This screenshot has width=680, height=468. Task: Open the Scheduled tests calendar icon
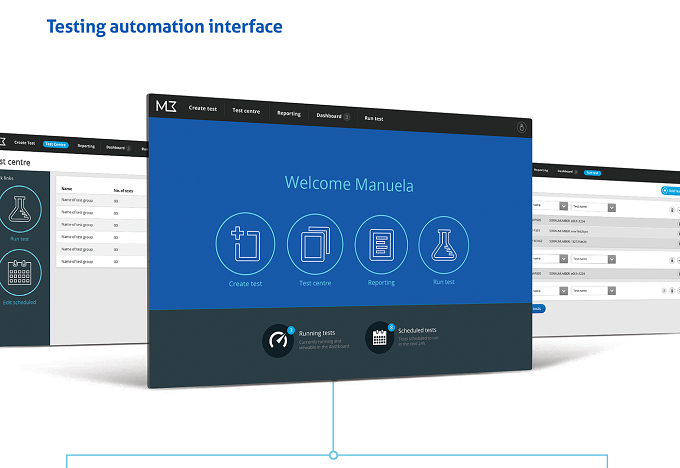[379, 337]
